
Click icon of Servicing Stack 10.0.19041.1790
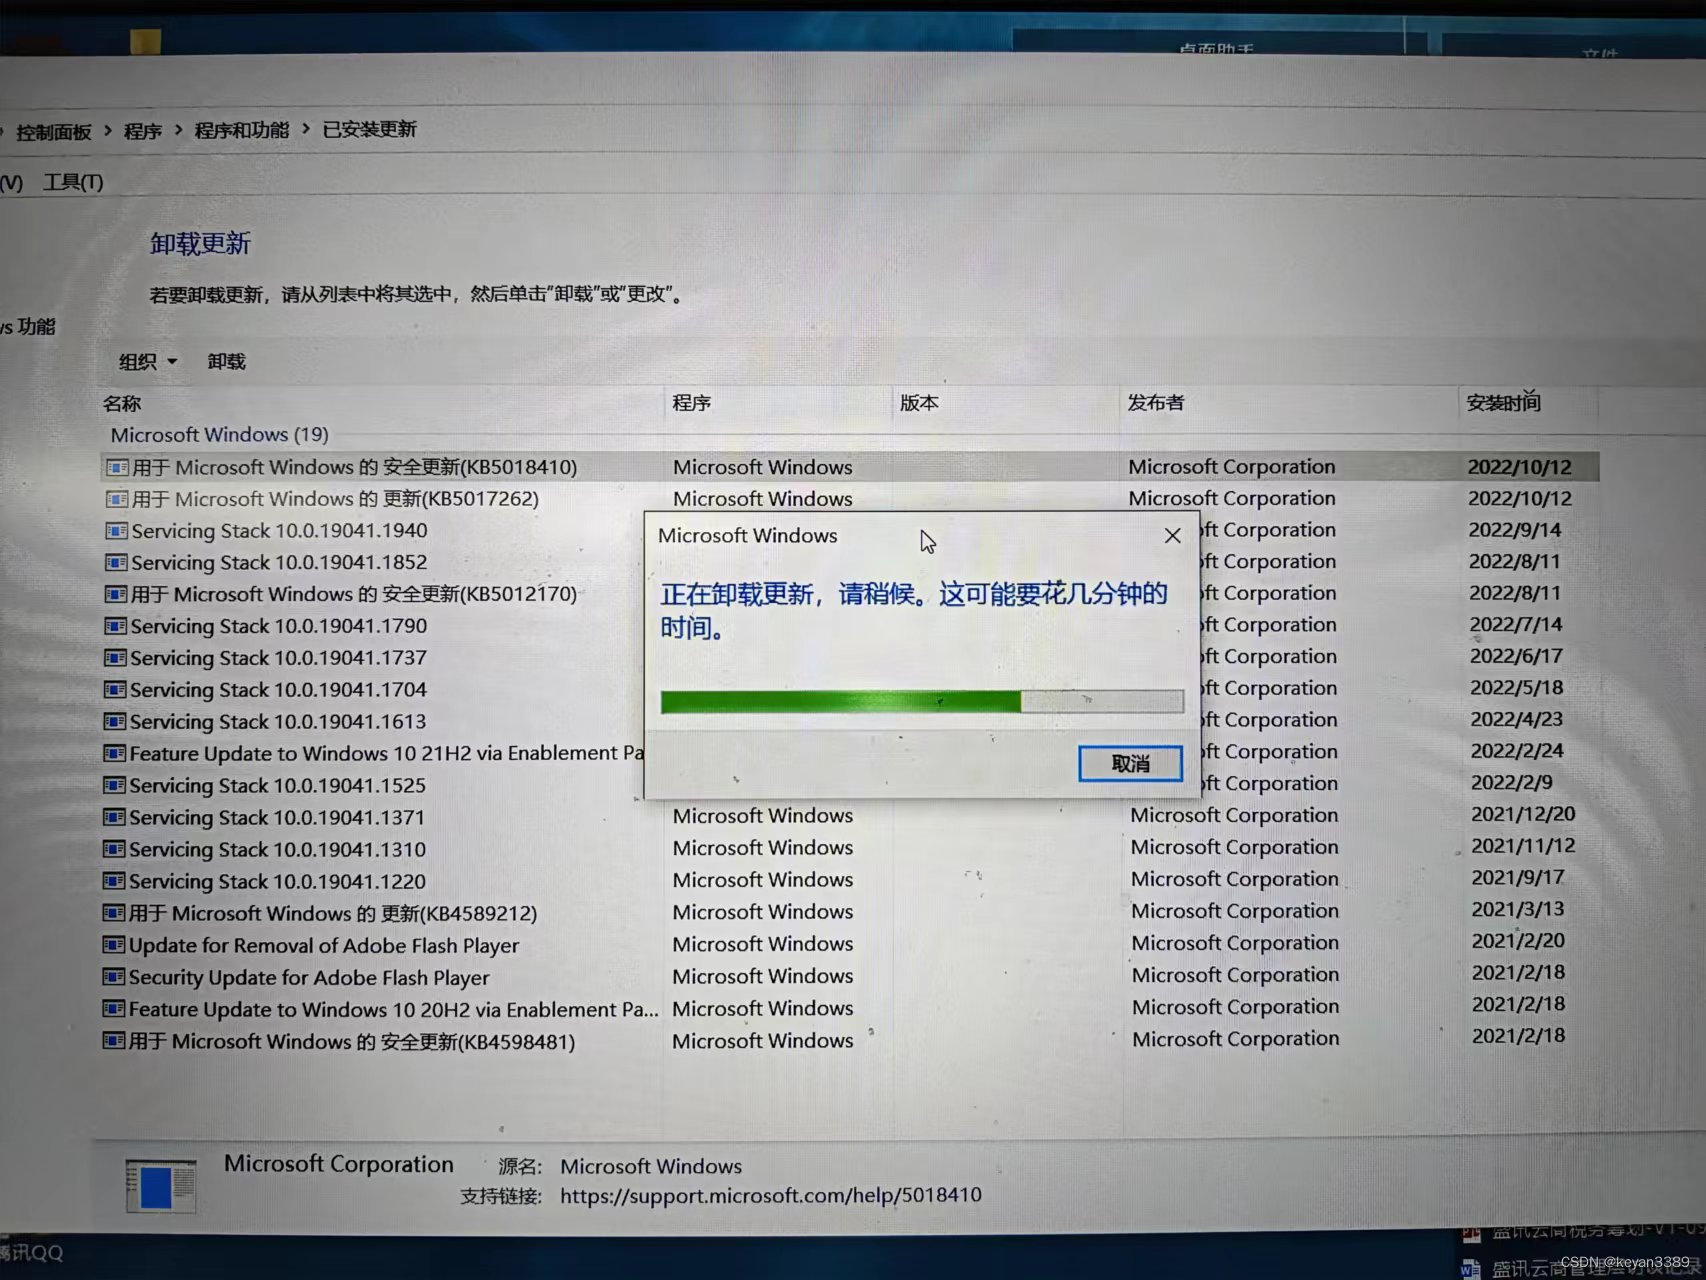[116, 626]
